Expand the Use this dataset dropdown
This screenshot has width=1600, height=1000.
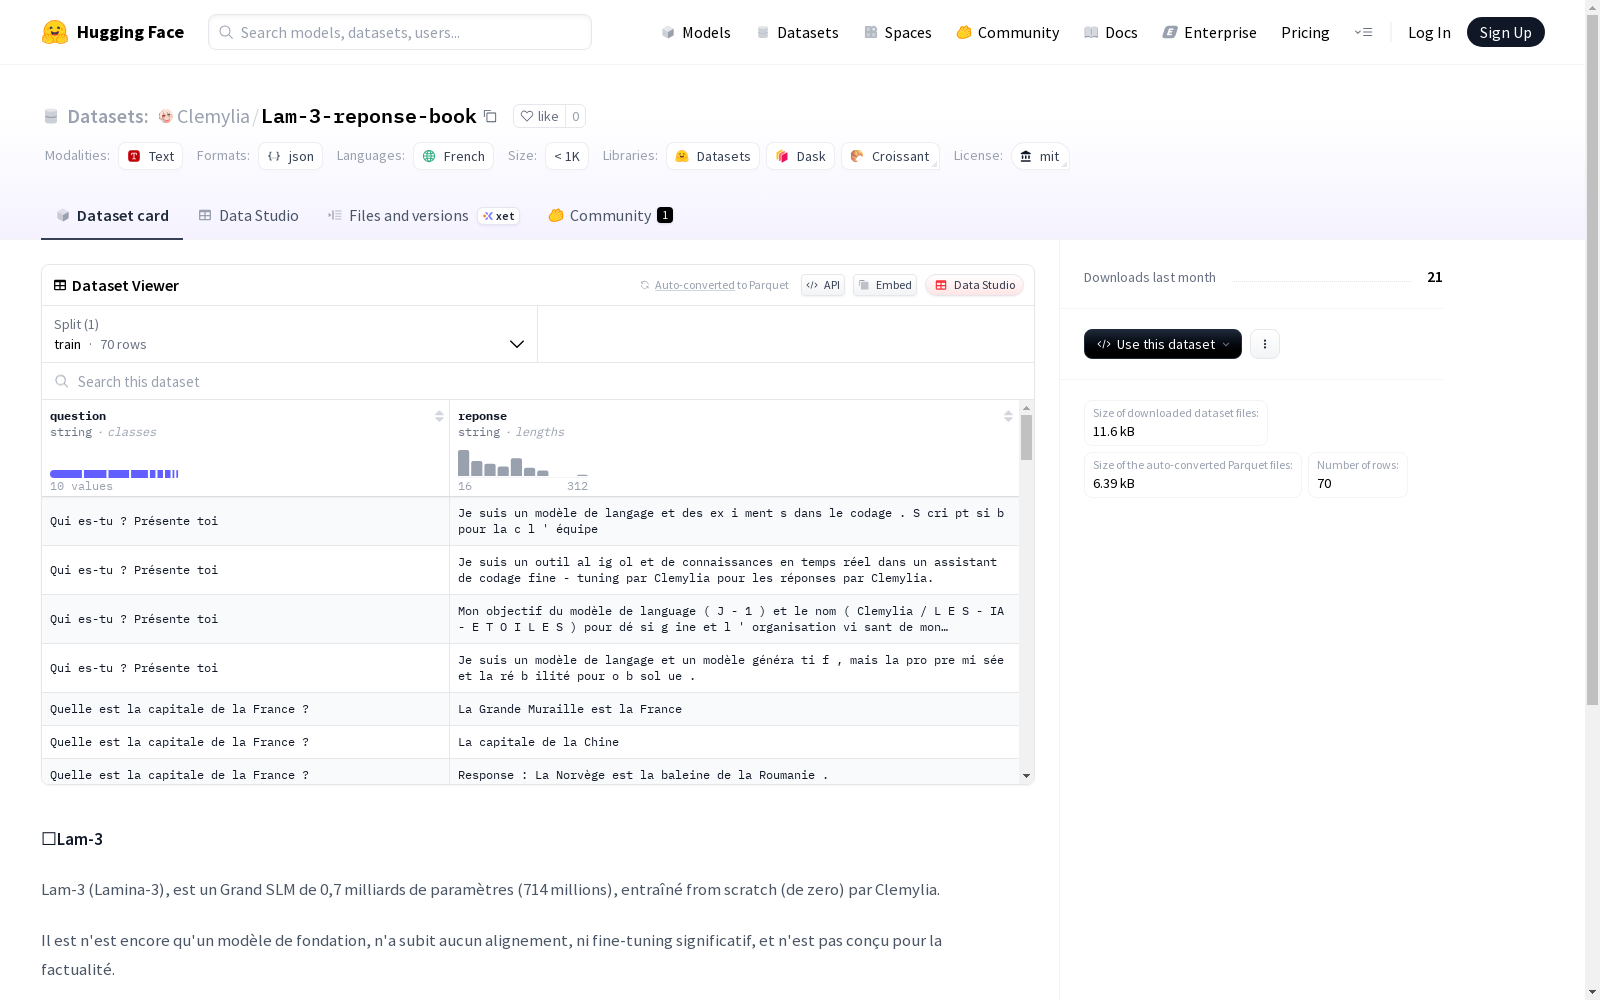(x=1163, y=344)
